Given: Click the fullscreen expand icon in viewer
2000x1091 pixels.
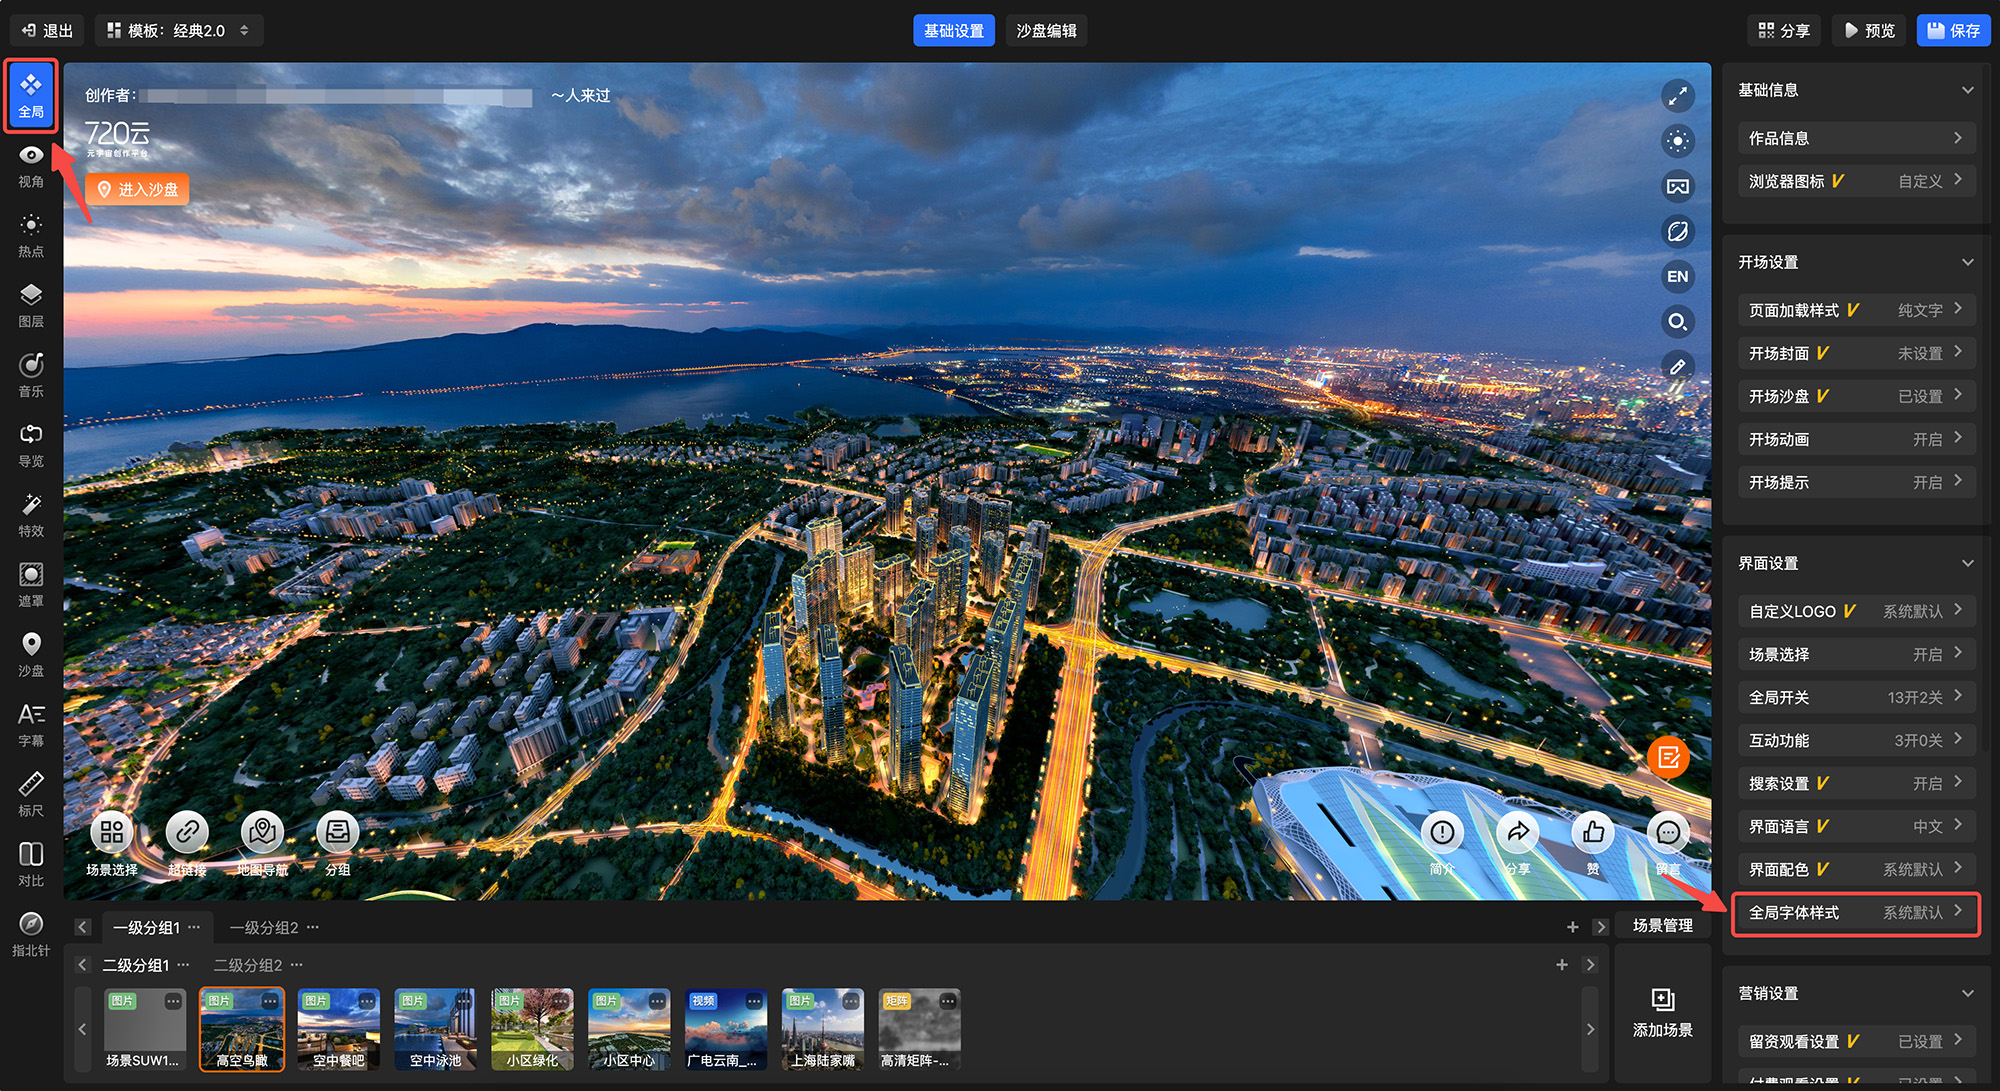Looking at the screenshot, I should tap(1677, 96).
